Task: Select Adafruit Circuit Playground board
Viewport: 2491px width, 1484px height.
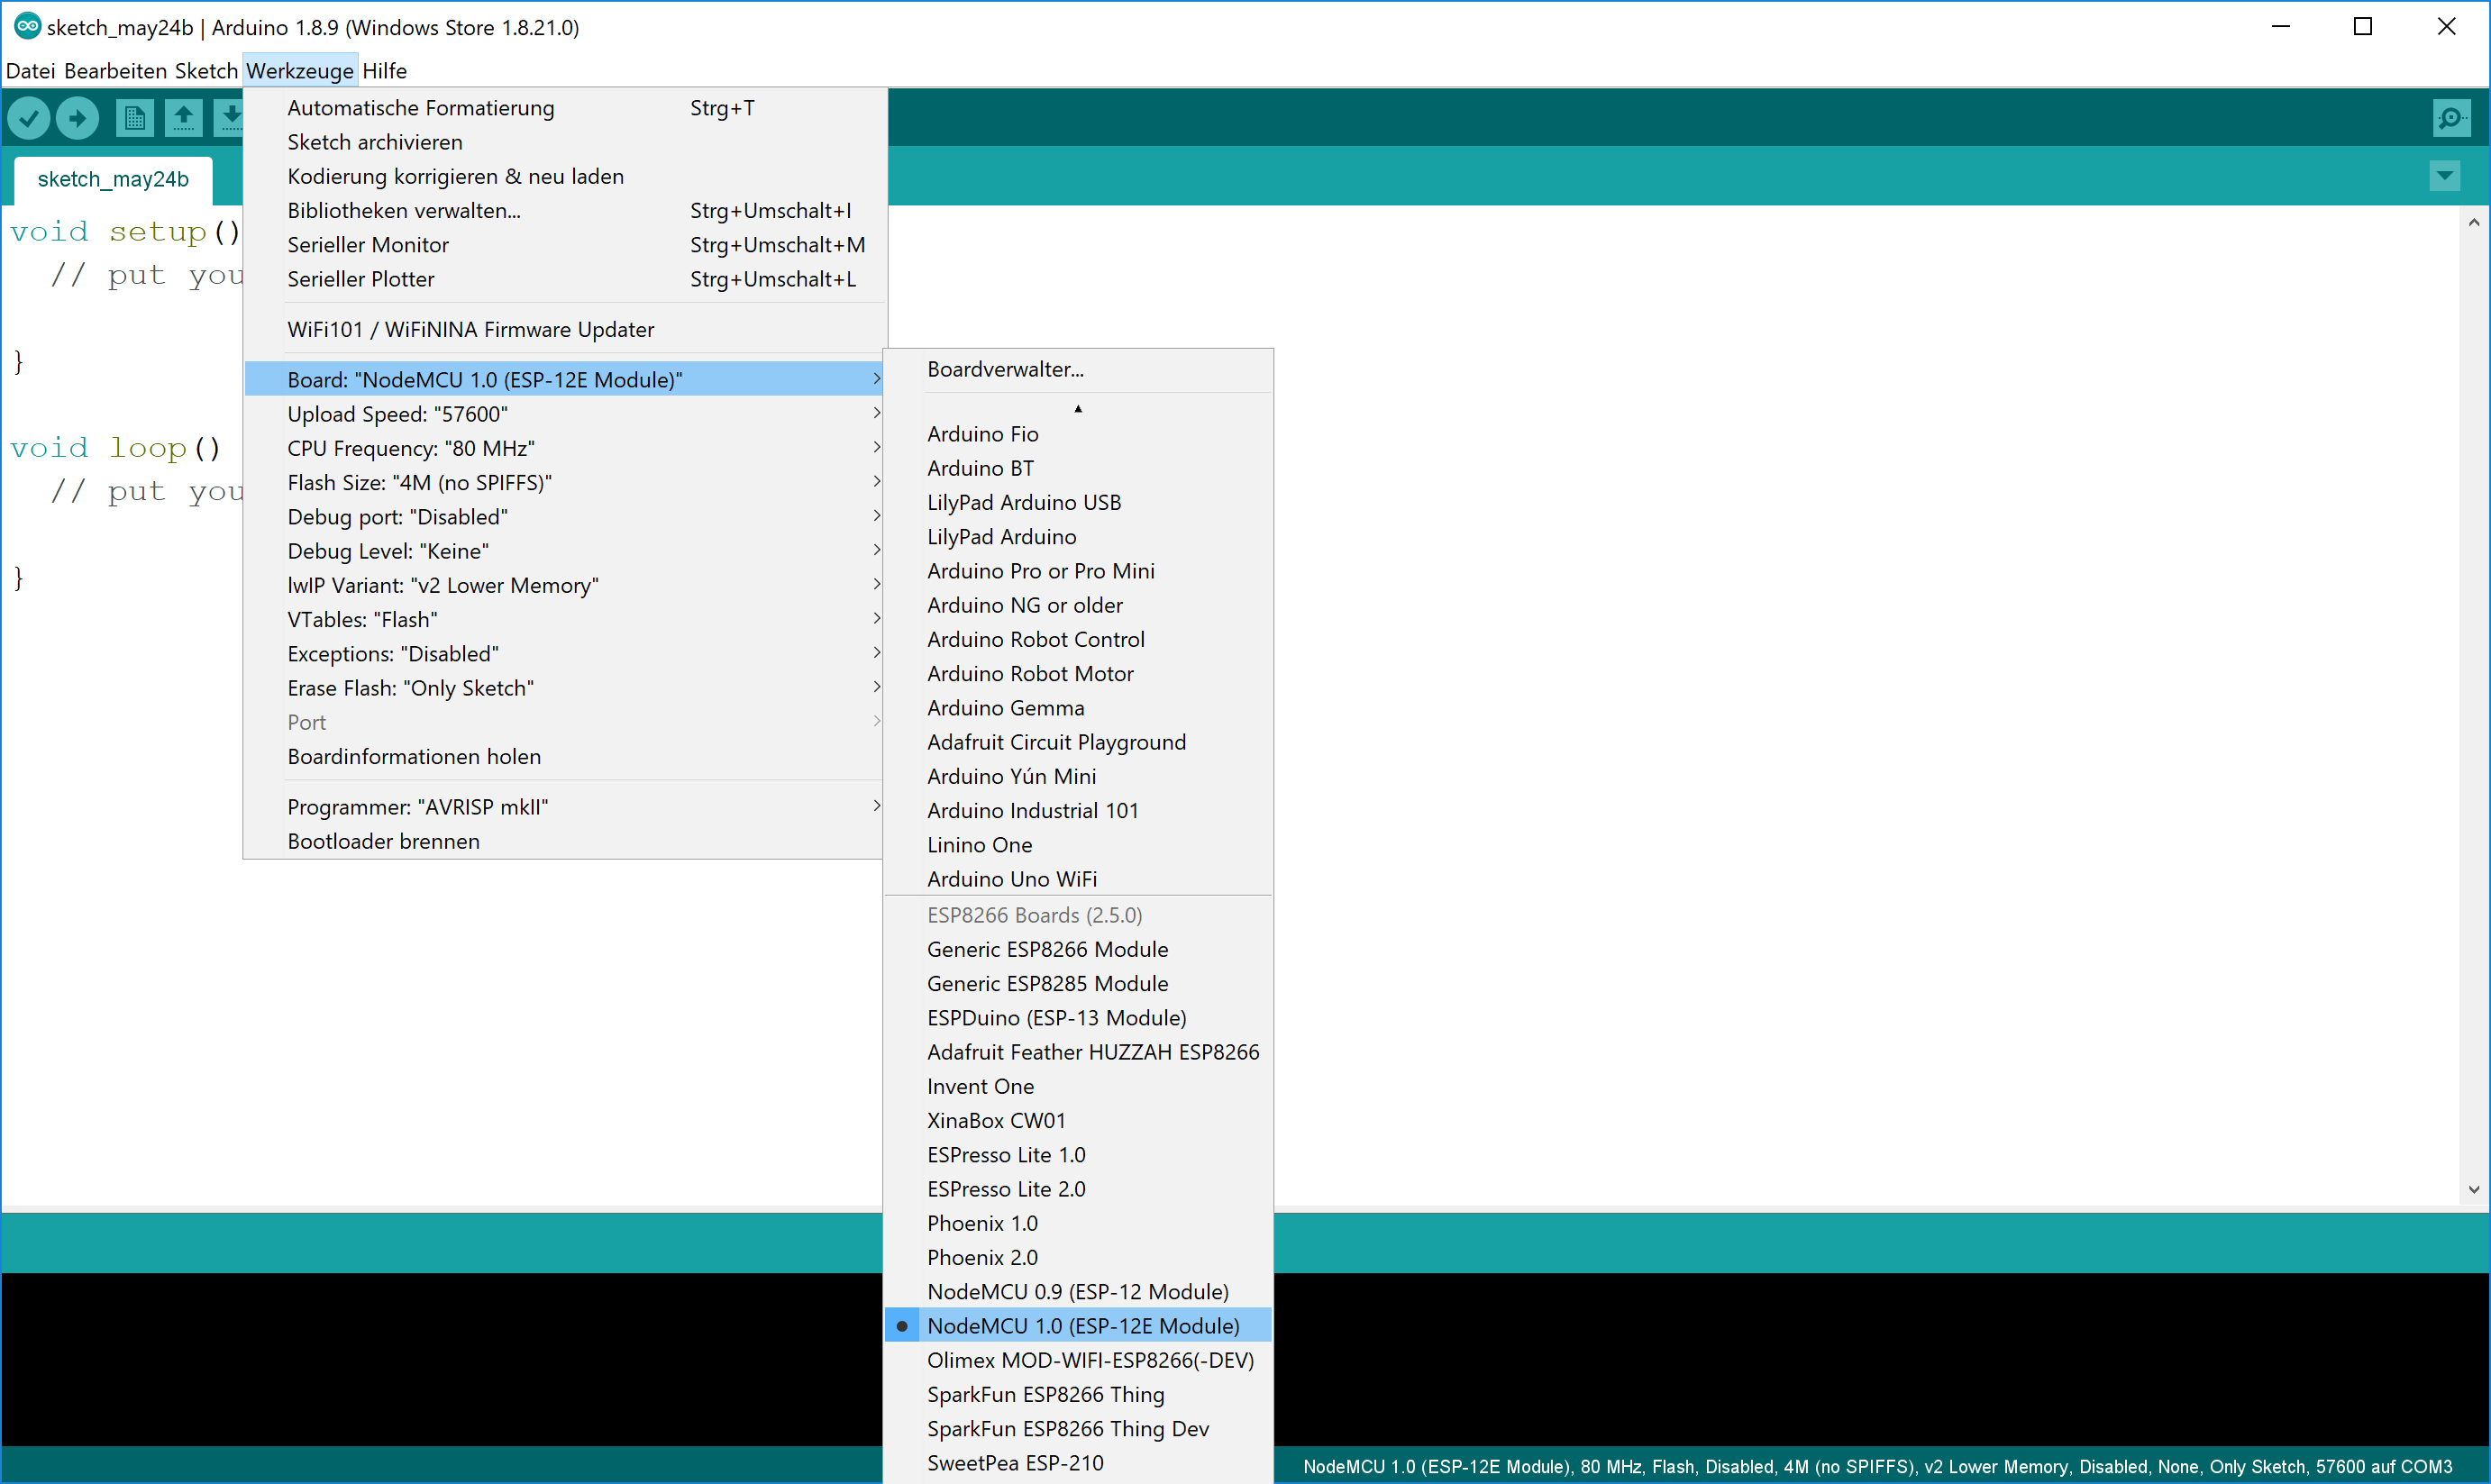Action: pos(1078,741)
